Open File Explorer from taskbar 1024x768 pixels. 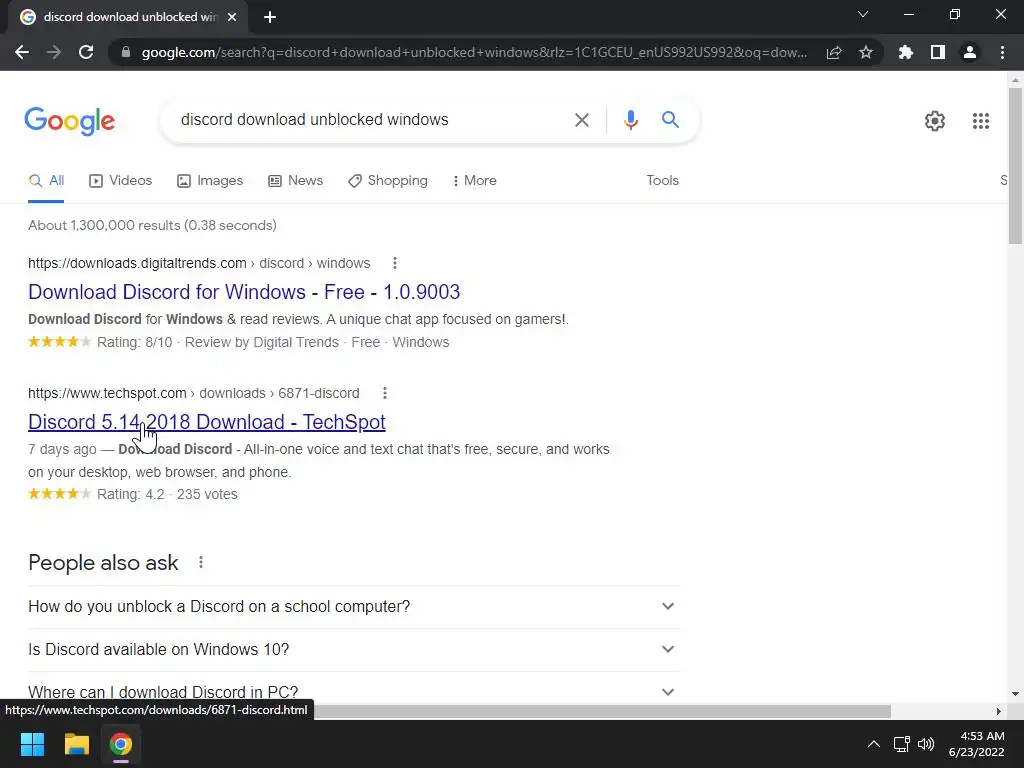click(x=76, y=744)
